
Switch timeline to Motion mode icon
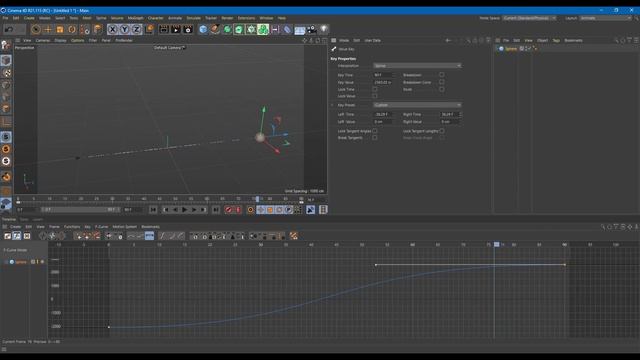click(27, 236)
